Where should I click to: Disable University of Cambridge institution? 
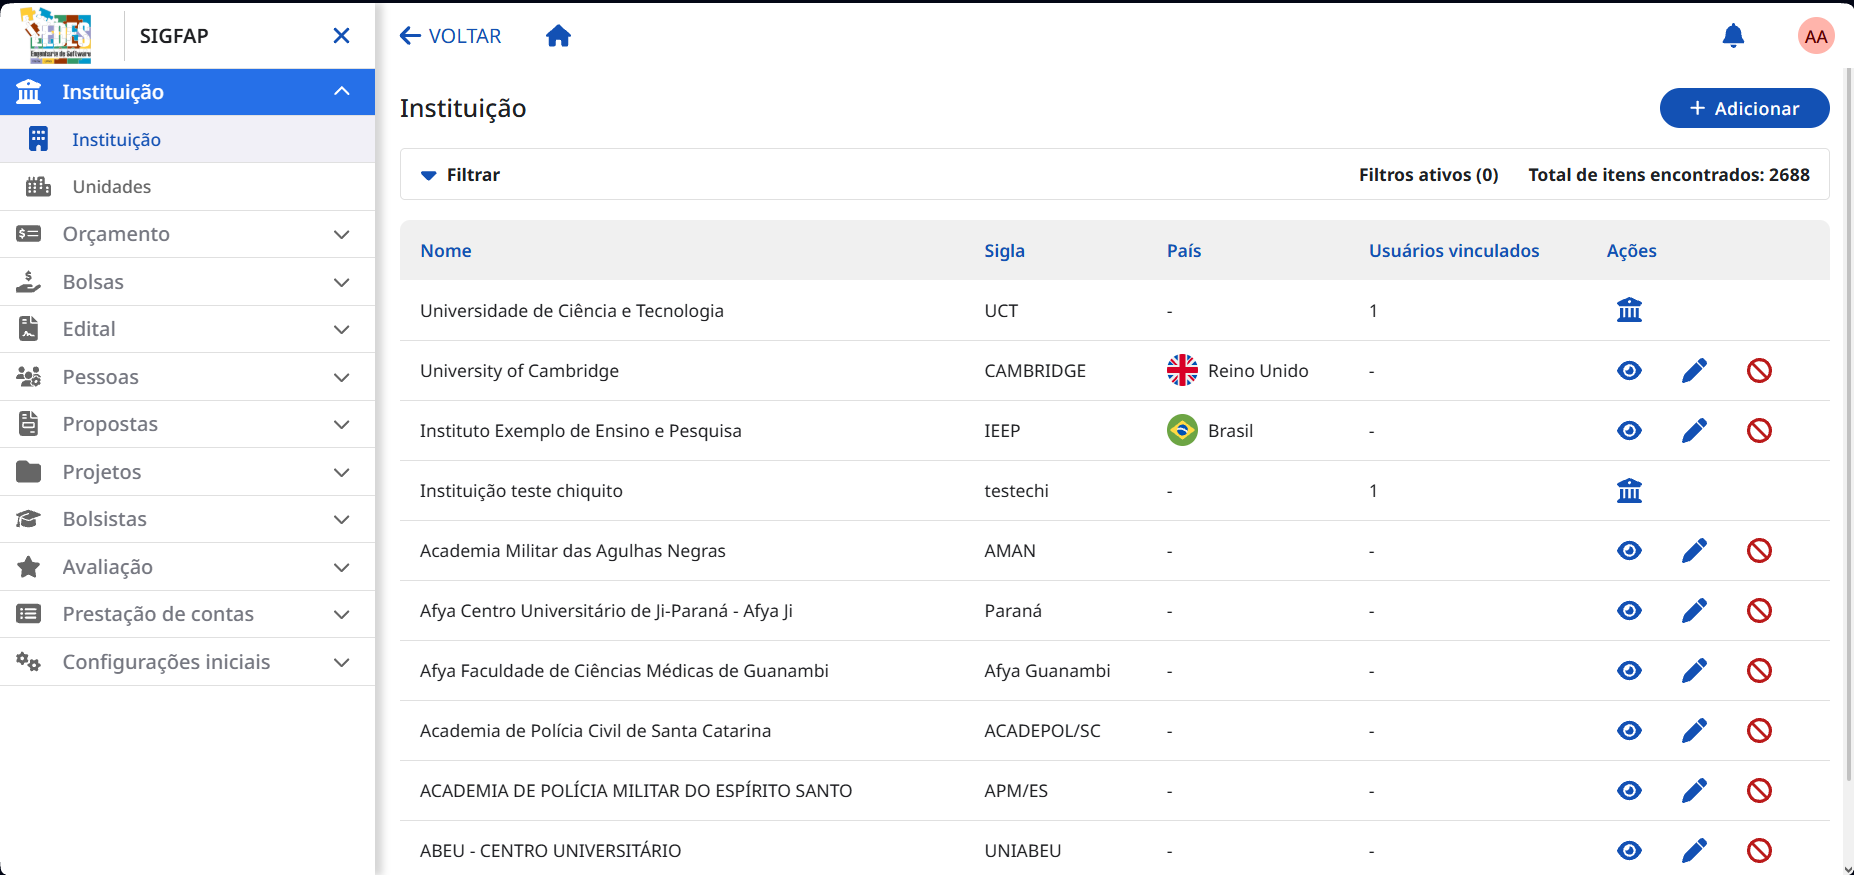point(1759,370)
